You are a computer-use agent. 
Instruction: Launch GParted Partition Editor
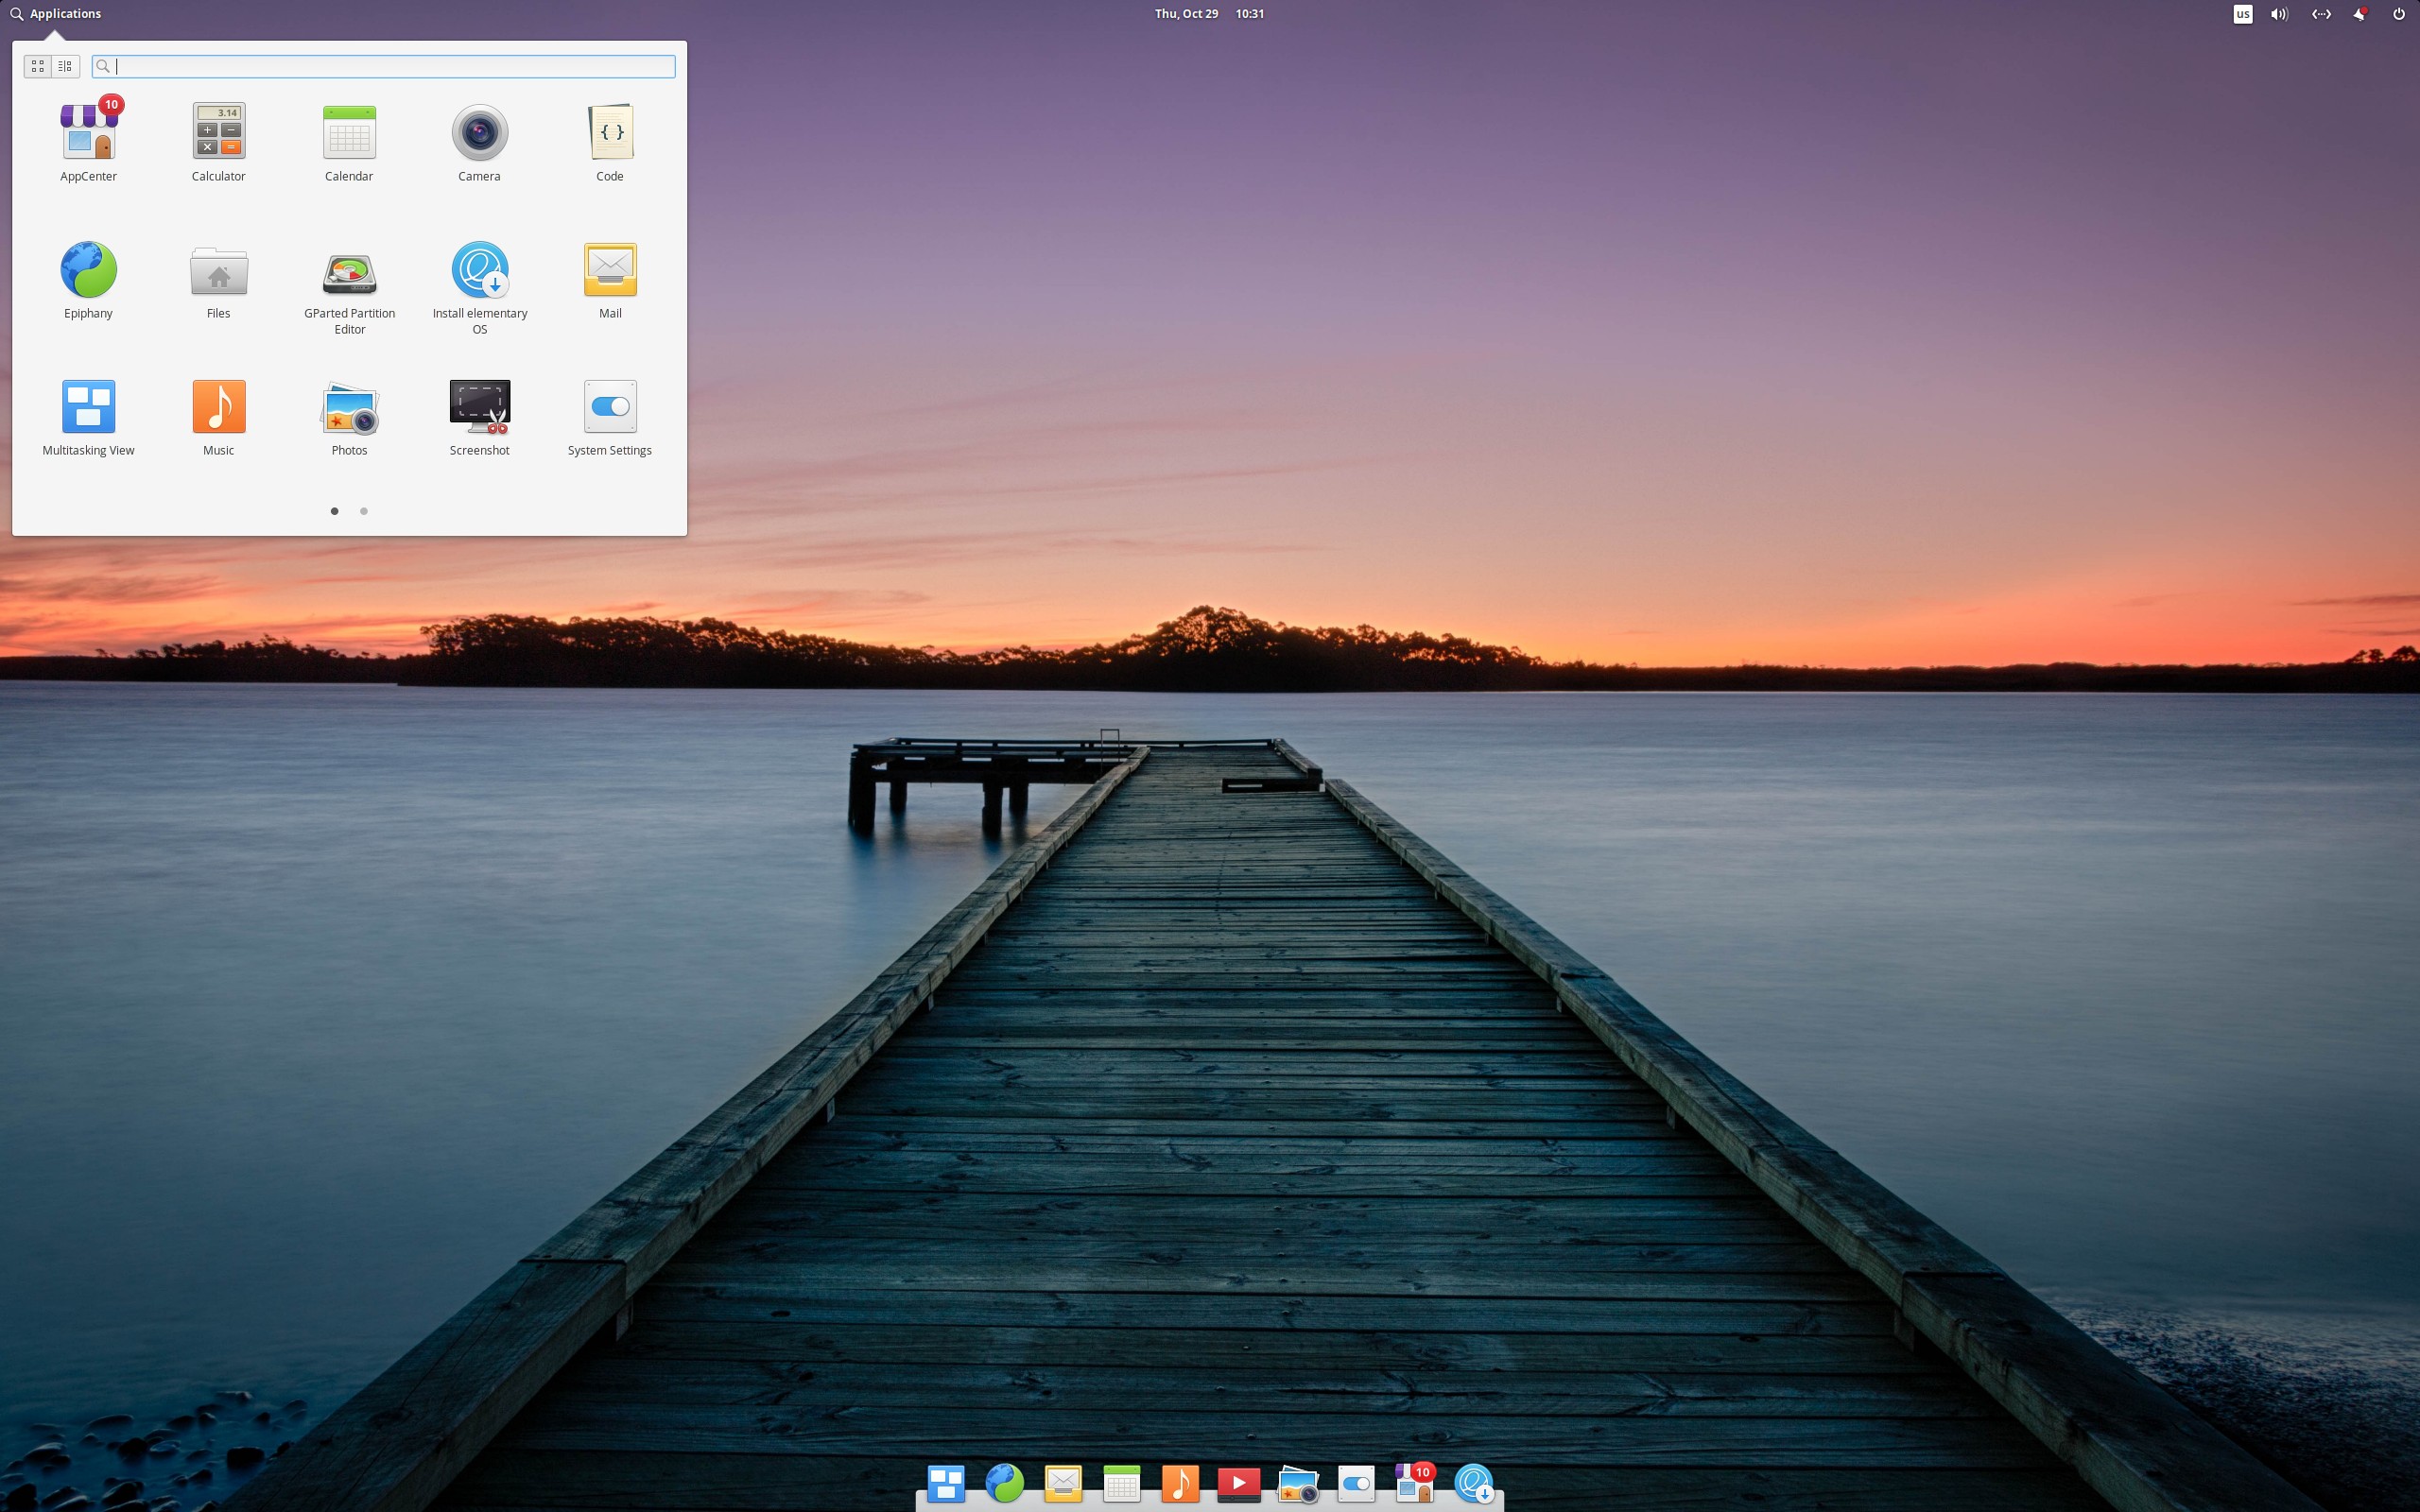pyautogui.click(x=349, y=272)
